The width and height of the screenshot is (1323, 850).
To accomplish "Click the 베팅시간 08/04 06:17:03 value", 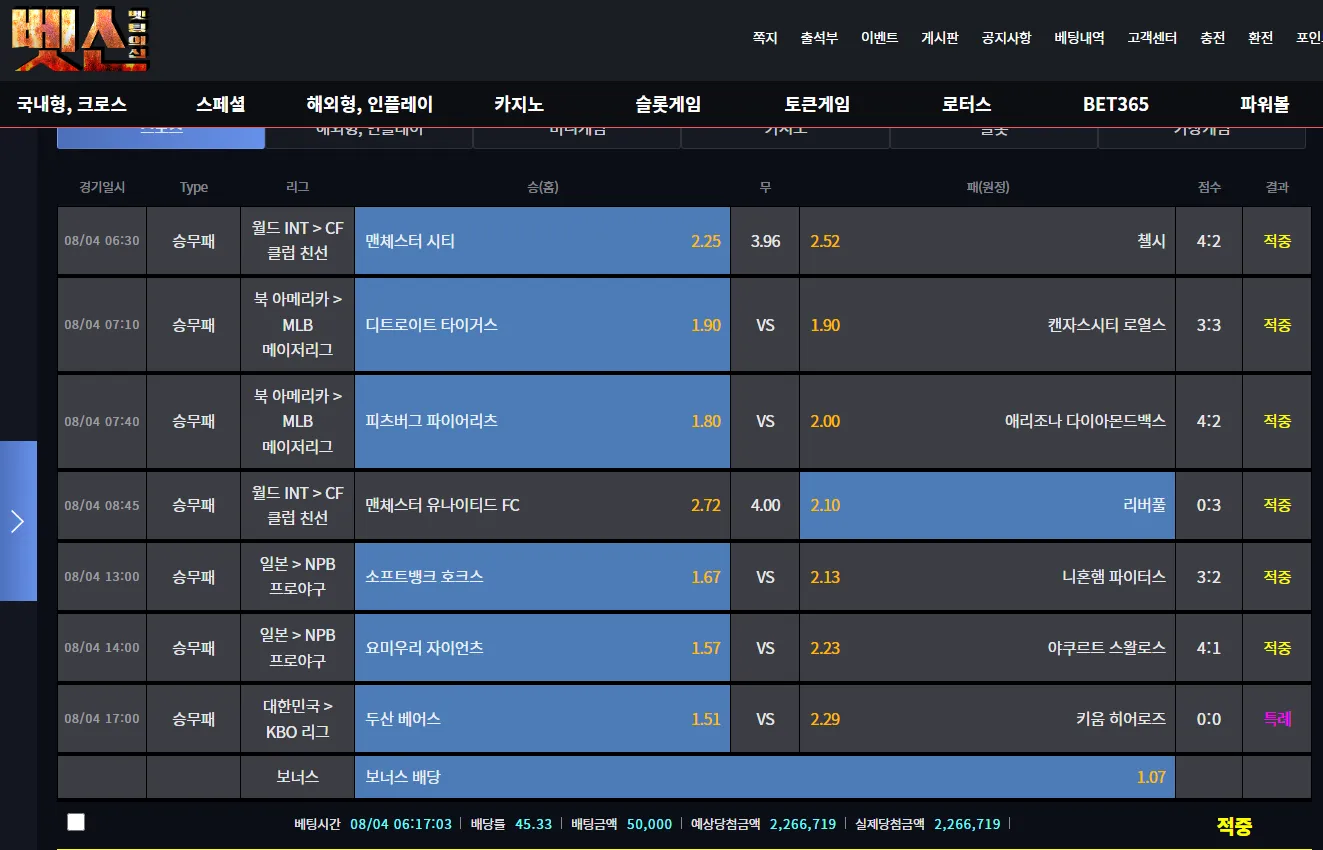I will click(401, 824).
